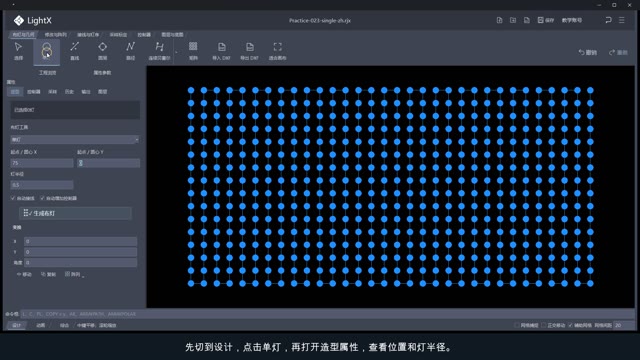The image size is (640, 360).
Task: Click the 生成布灯 button
Action: [76, 213]
